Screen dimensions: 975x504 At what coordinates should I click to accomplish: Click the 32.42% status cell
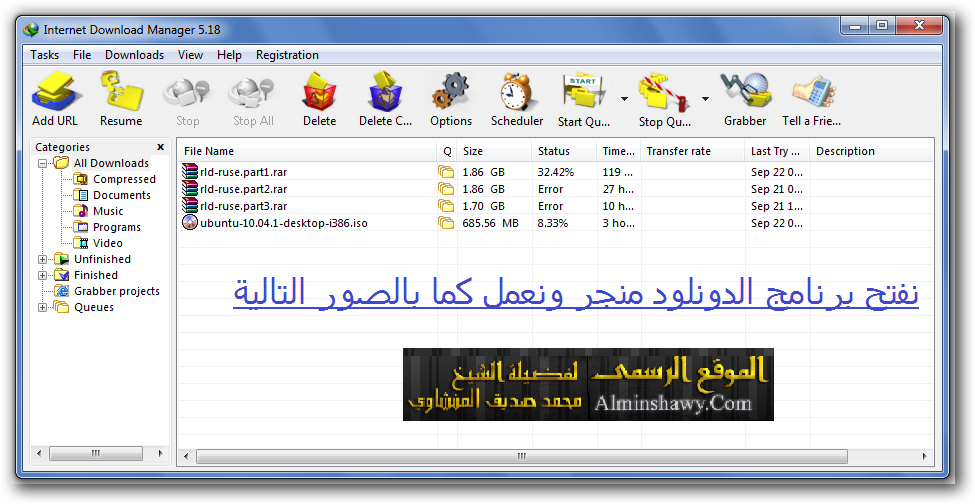point(556,172)
